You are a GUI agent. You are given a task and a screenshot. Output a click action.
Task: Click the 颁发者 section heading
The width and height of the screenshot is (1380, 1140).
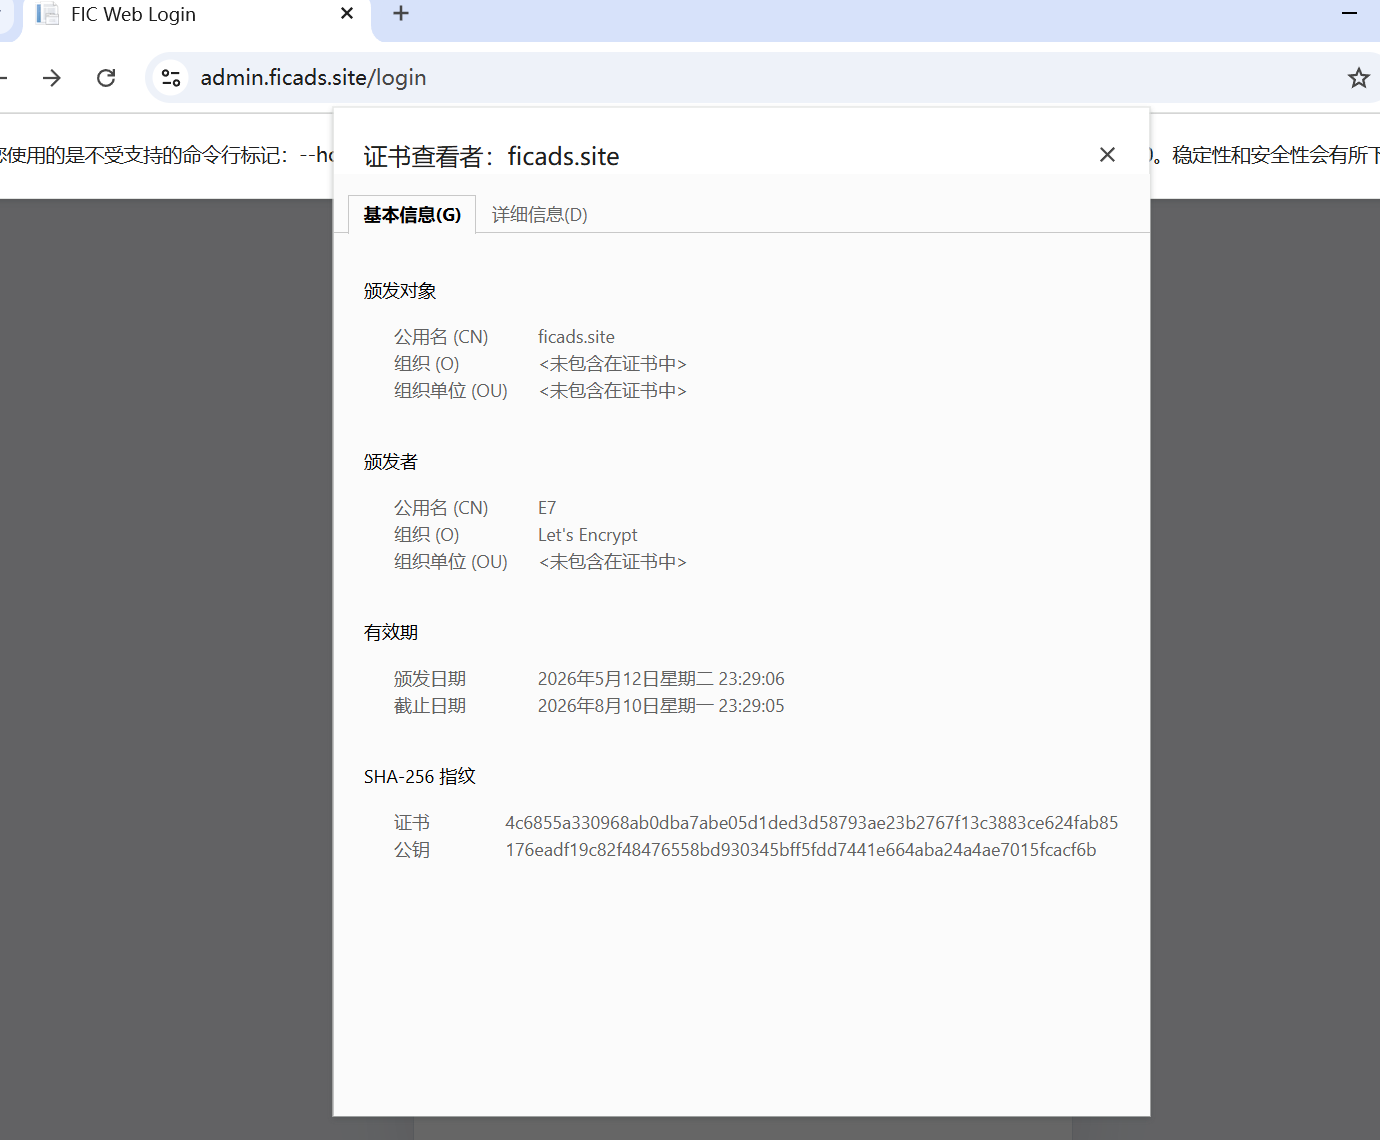391,462
